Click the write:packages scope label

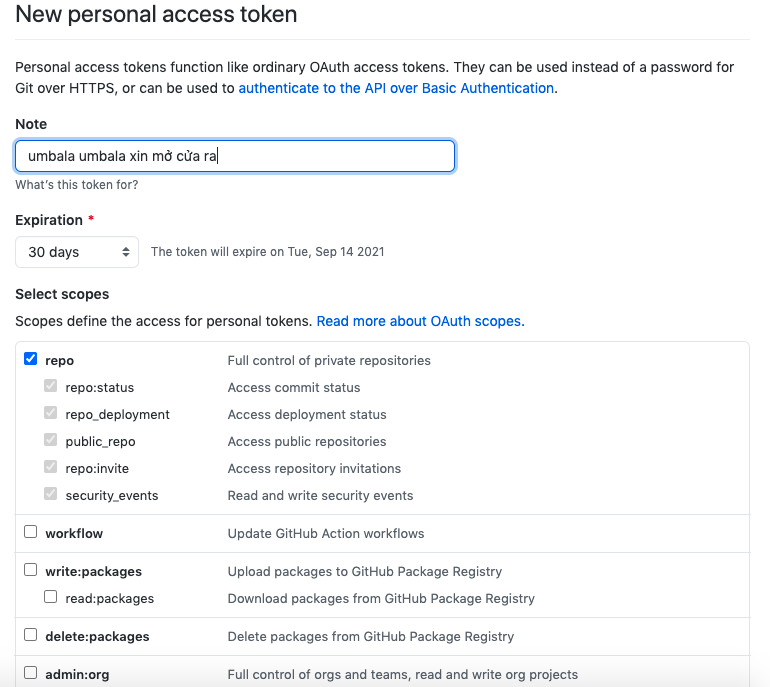tap(93, 571)
